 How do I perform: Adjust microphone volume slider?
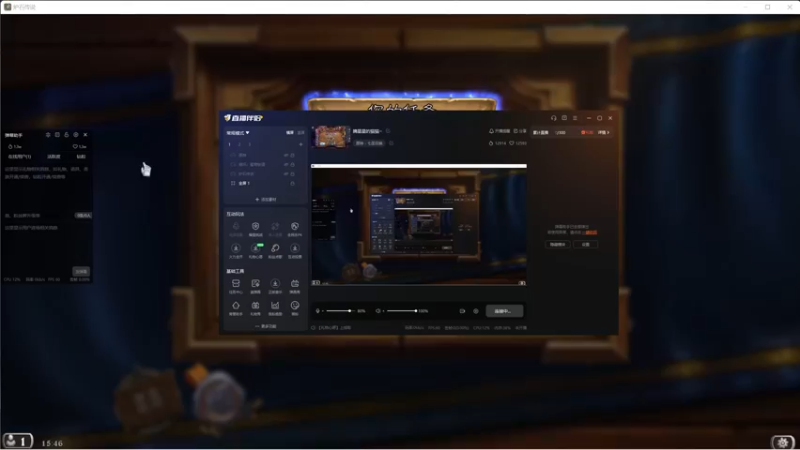pyautogui.click(x=338, y=311)
